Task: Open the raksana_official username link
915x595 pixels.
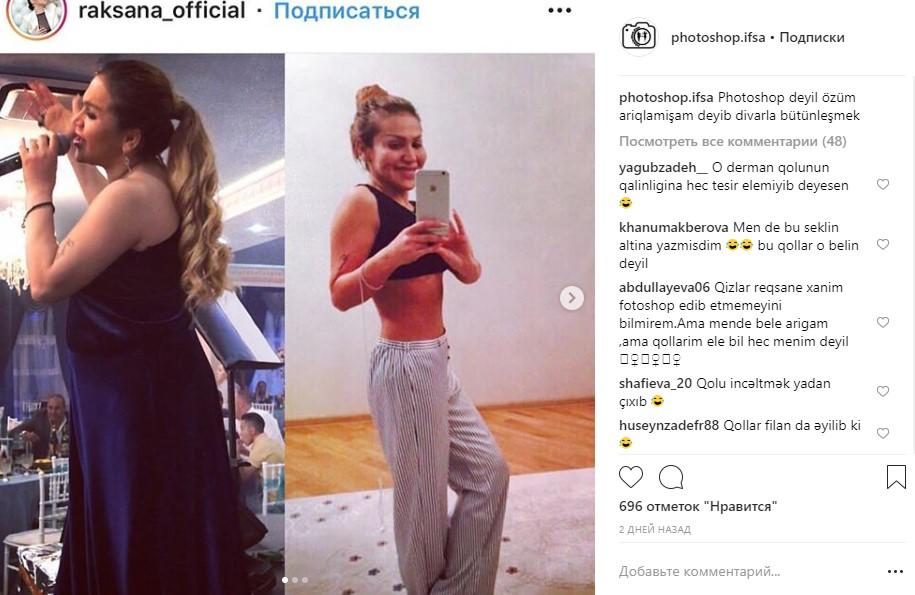Action: [x=162, y=10]
